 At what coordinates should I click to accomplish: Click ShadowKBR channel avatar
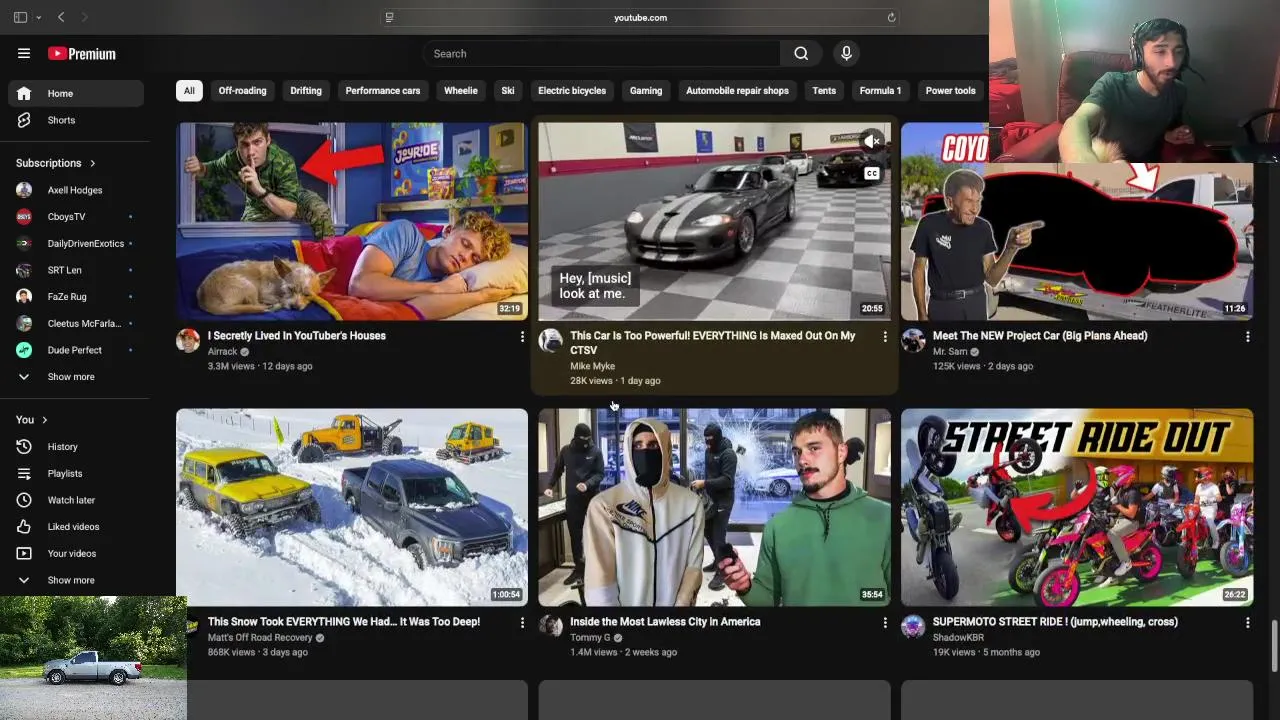[x=913, y=626]
